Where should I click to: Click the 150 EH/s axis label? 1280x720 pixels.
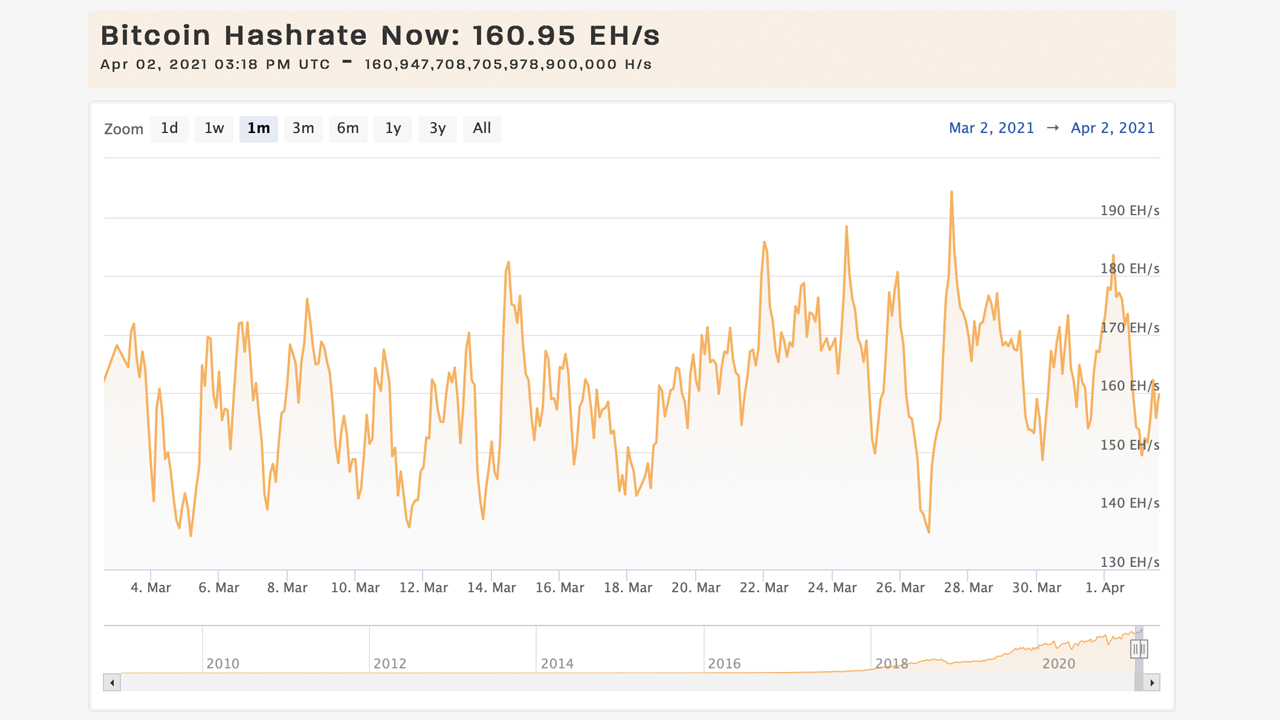pos(1130,445)
